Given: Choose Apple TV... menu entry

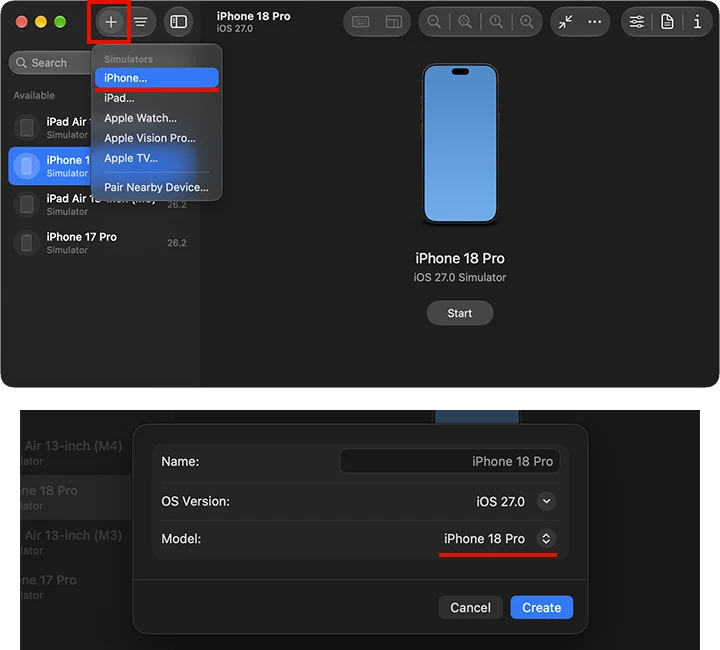Looking at the screenshot, I should (x=157, y=158).
